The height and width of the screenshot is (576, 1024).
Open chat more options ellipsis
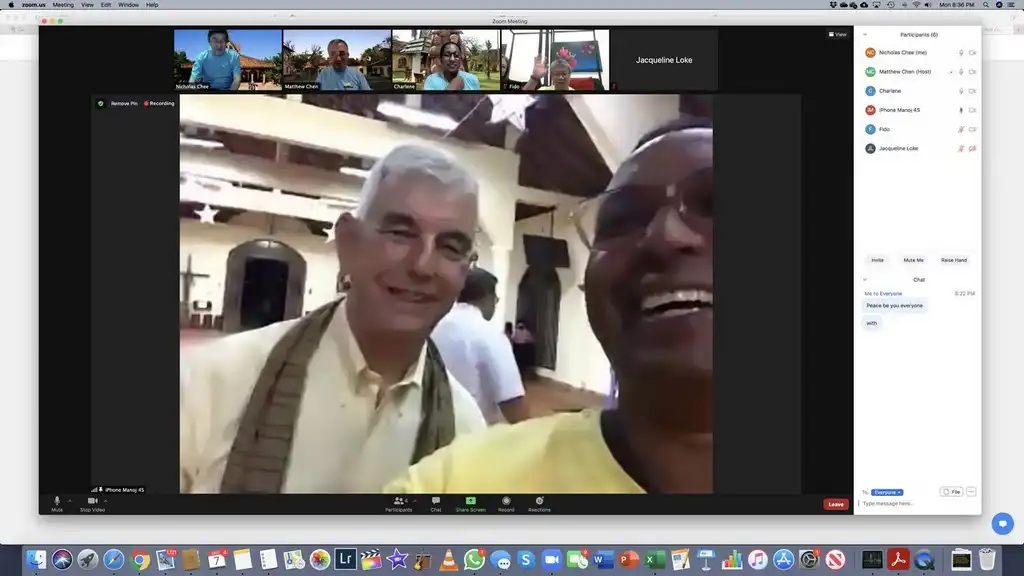(x=971, y=492)
